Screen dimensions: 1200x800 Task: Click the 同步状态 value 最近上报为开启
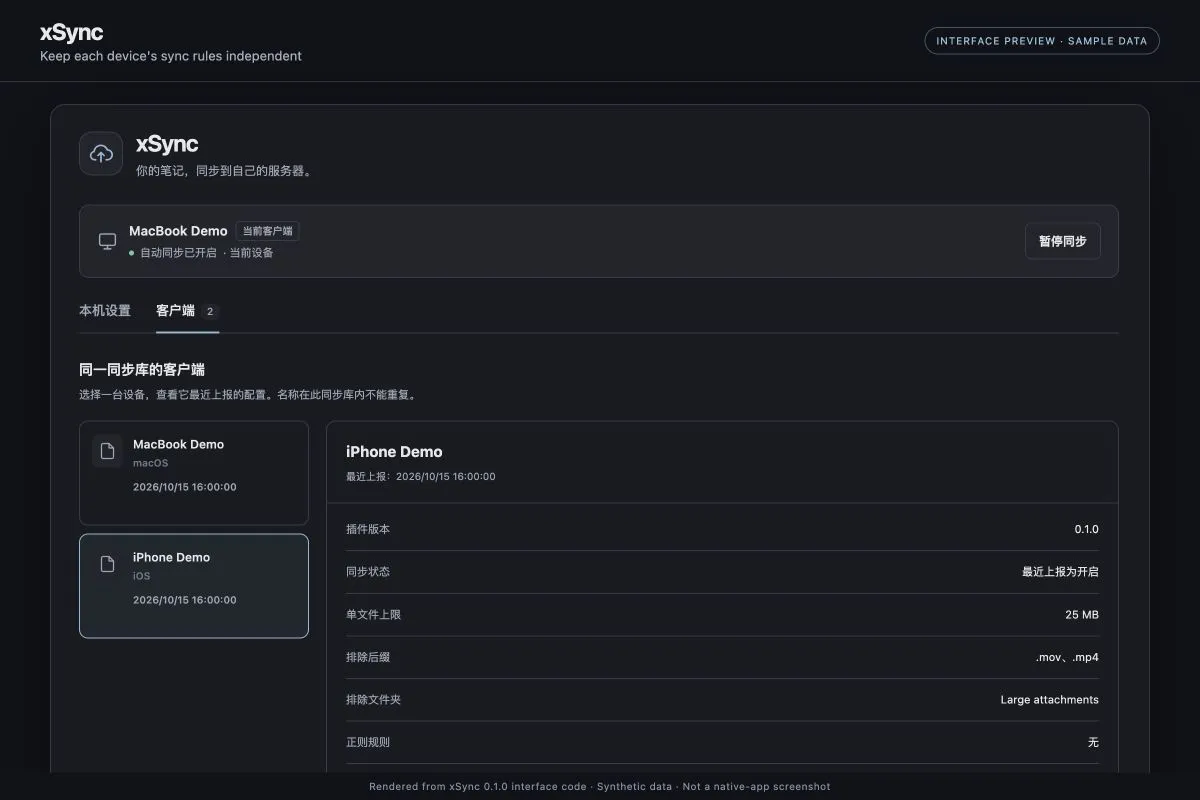click(x=1060, y=572)
